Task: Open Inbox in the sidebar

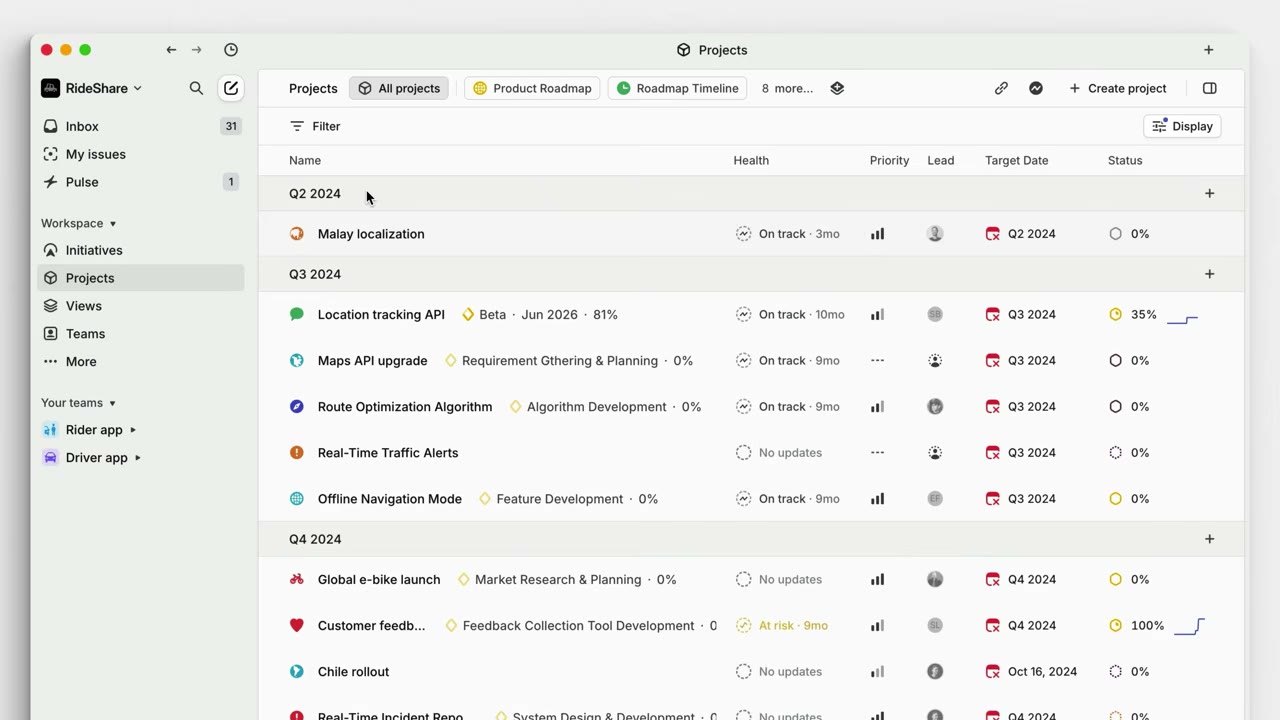Action: coord(141,126)
